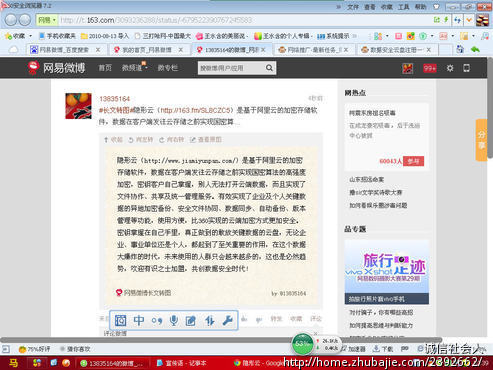
Task: Open the 微专栏 nav item
Action: [x=168, y=68]
